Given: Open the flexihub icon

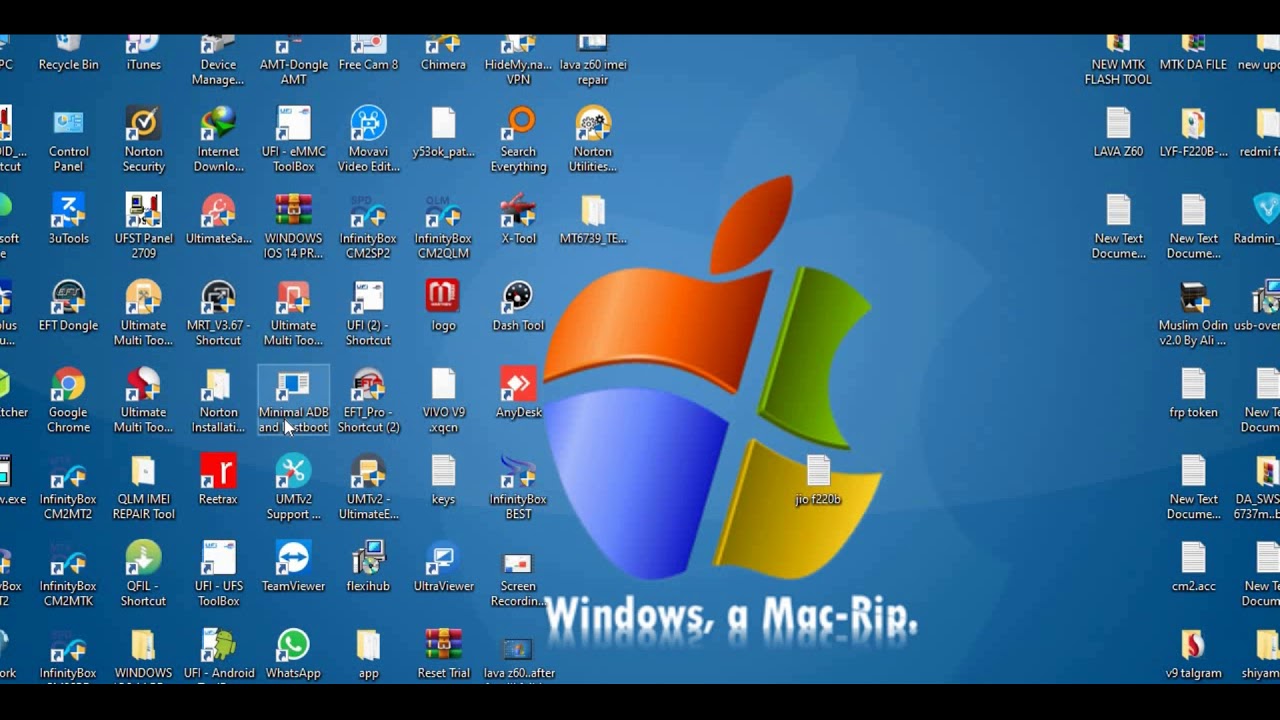Looking at the screenshot, I should pyautogui.click(x=368, y=568).
